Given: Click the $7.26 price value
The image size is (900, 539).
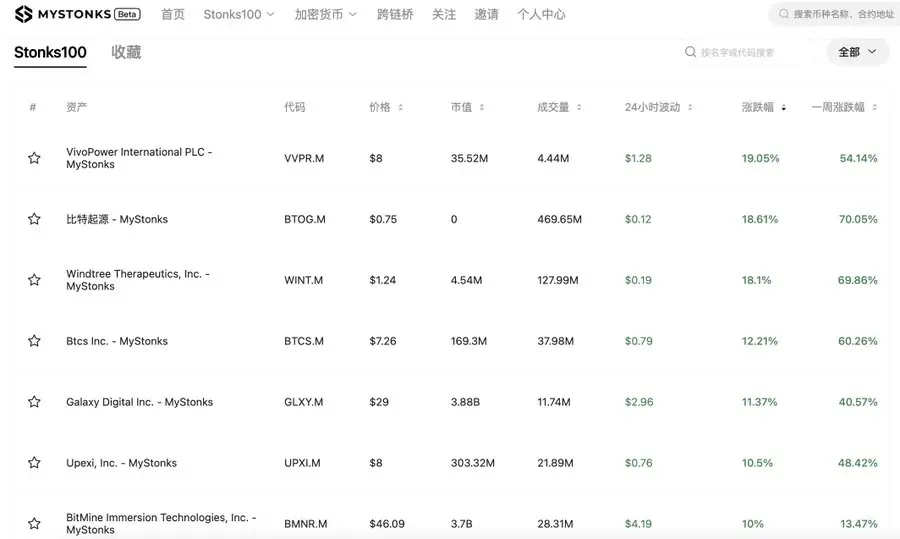Looking at the screenshot, I should coord(383,341).
